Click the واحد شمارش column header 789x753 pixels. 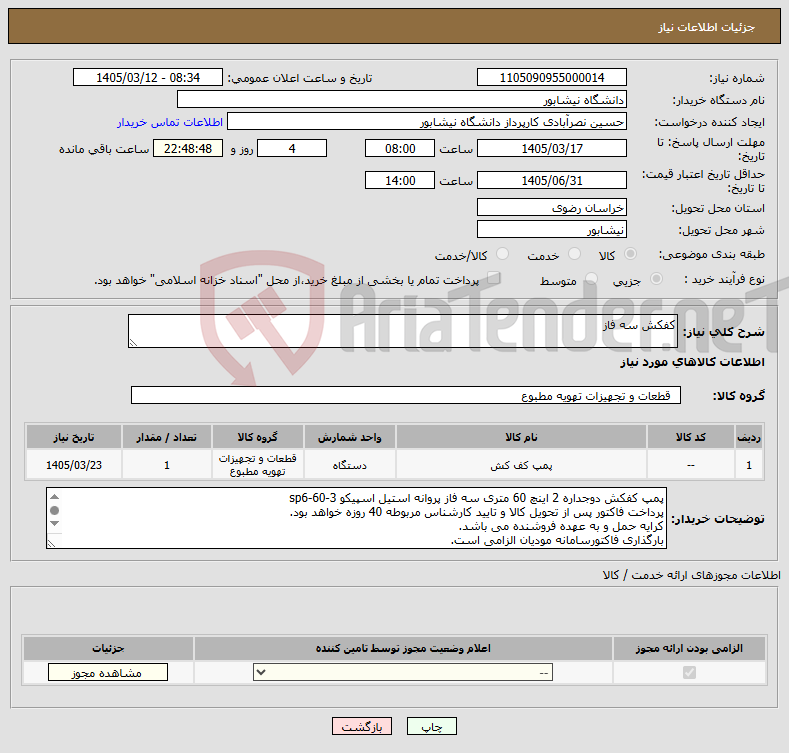click(x=349, y=437)
